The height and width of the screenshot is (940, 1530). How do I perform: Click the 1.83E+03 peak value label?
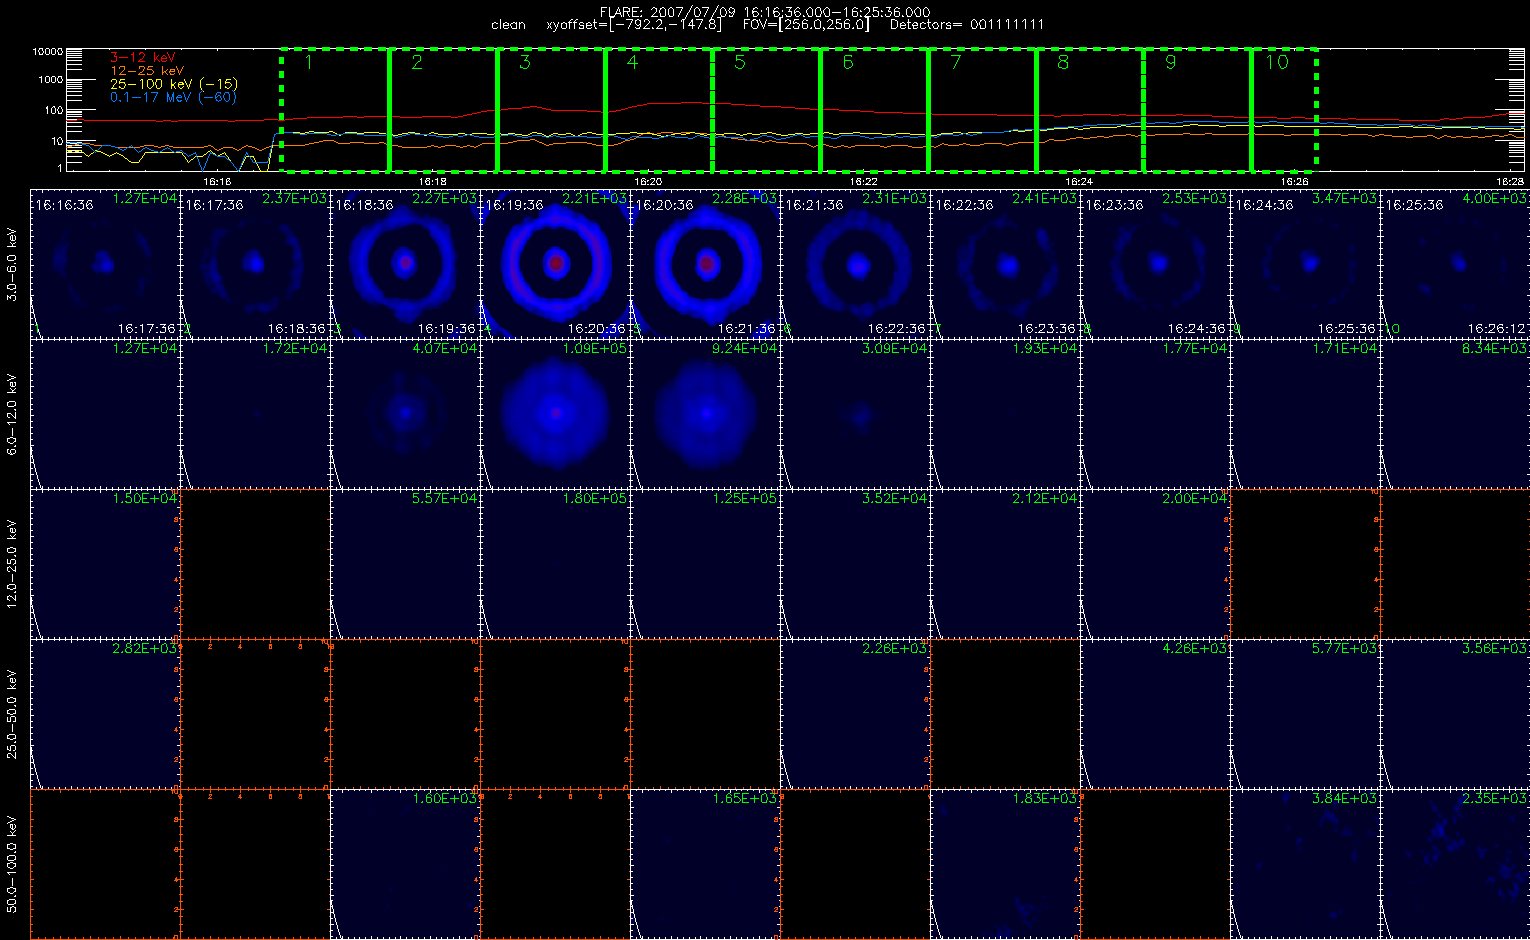click(1045, 799)
